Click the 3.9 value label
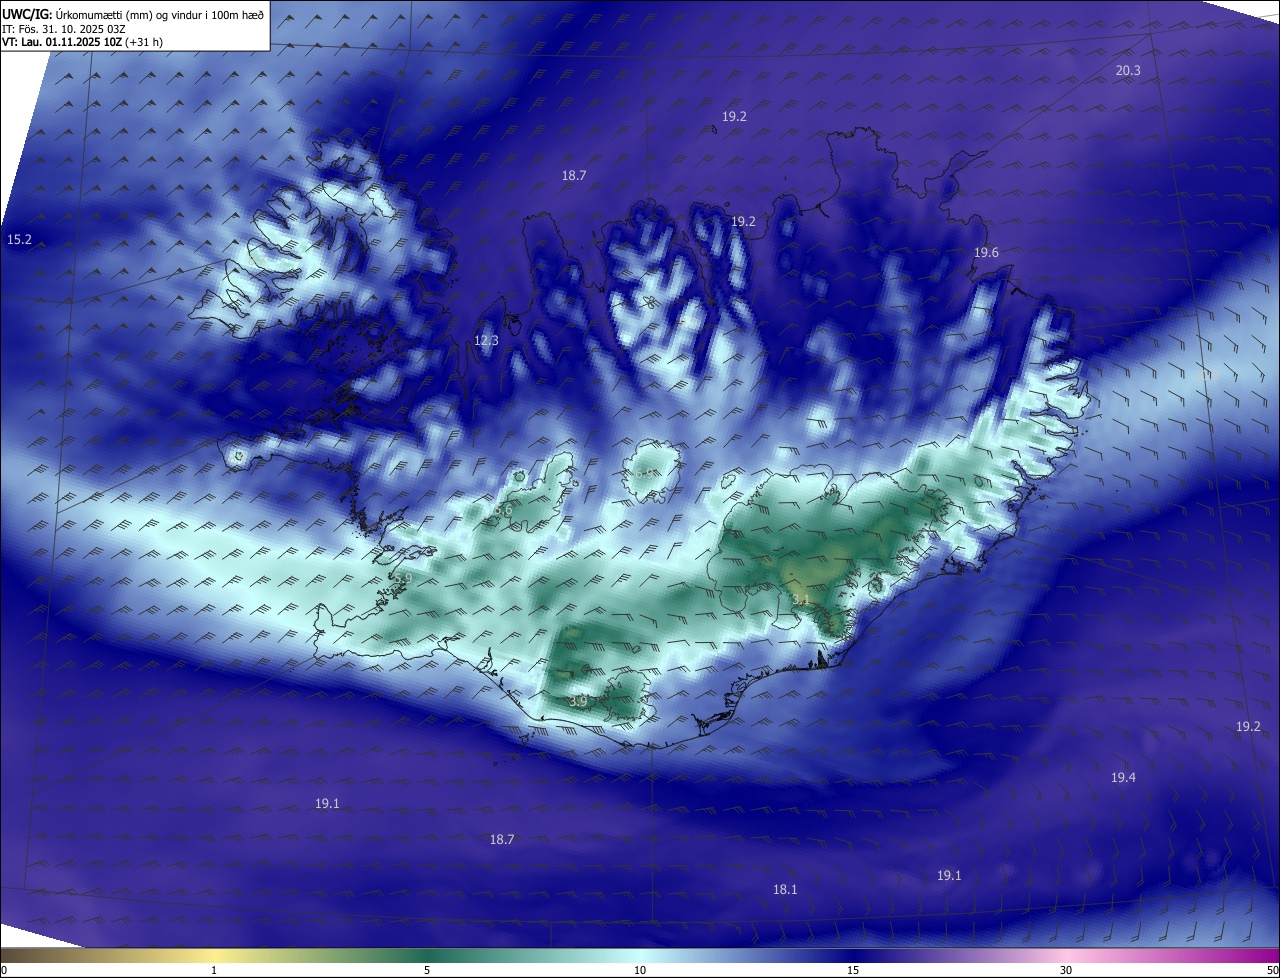Viewport: 1280px width, 978px height. tap(577, 702)
